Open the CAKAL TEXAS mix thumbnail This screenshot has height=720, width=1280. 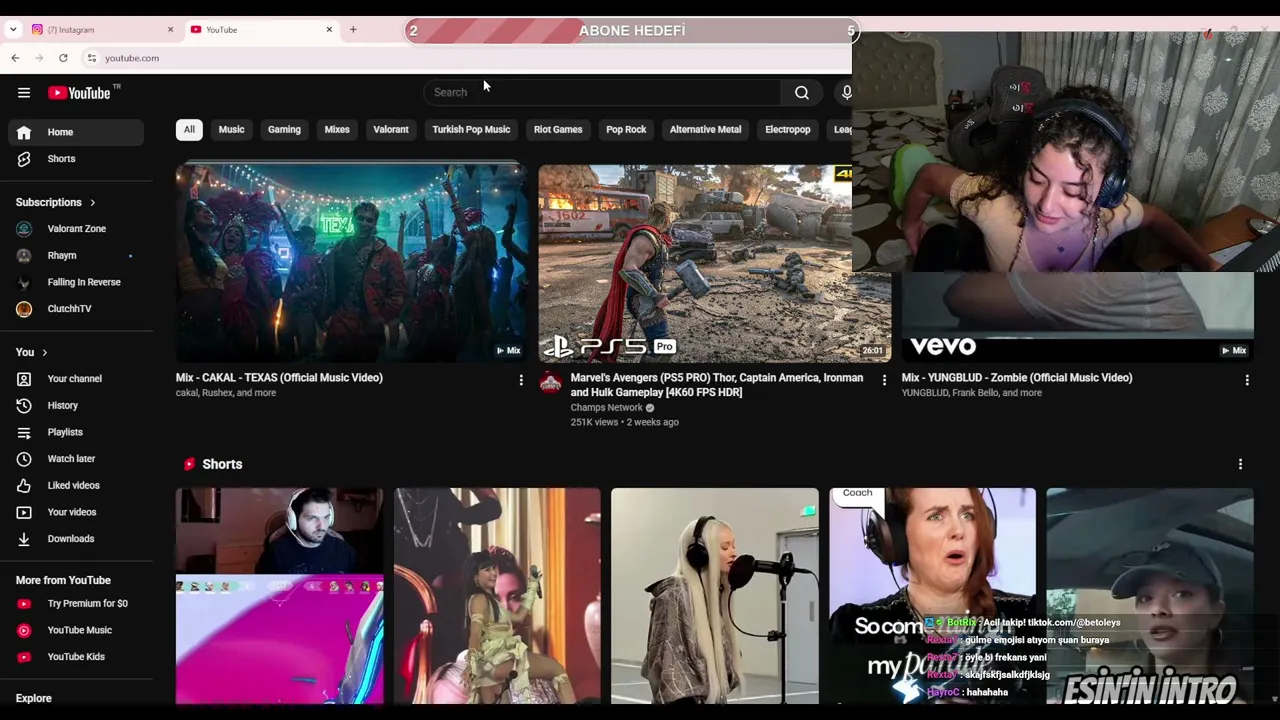(x=351, y=263)
